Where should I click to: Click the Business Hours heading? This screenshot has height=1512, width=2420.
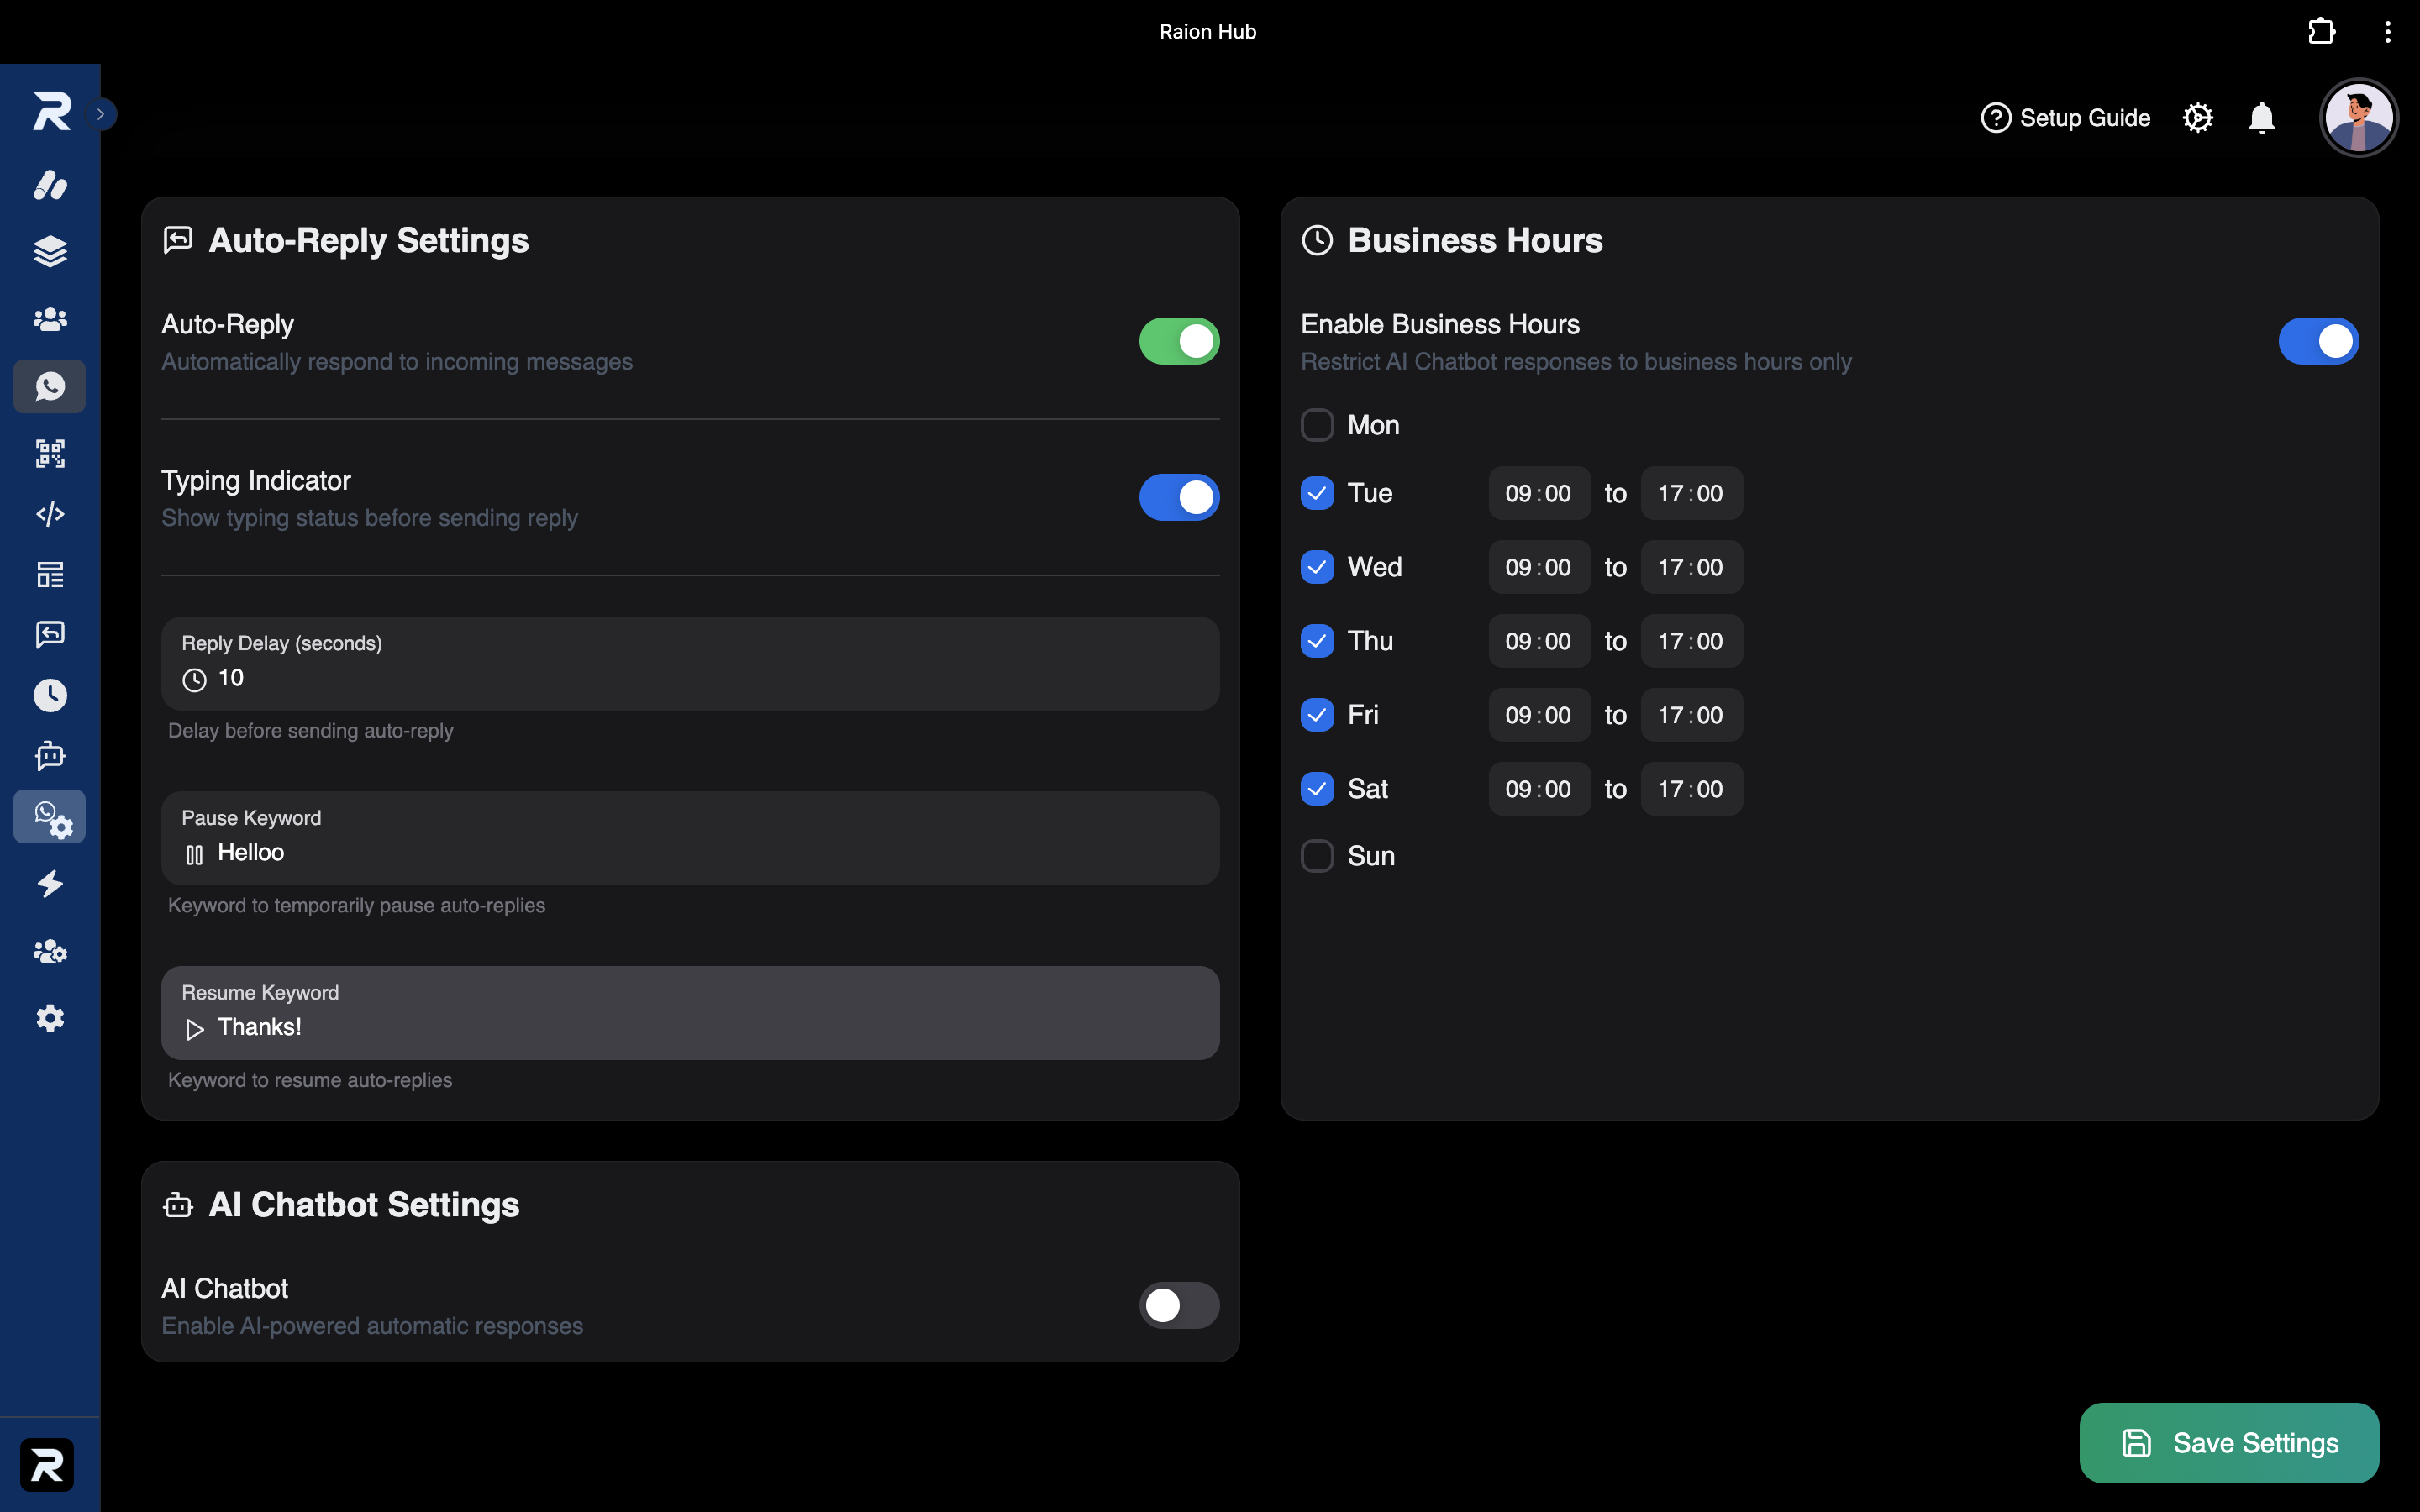1475,241
